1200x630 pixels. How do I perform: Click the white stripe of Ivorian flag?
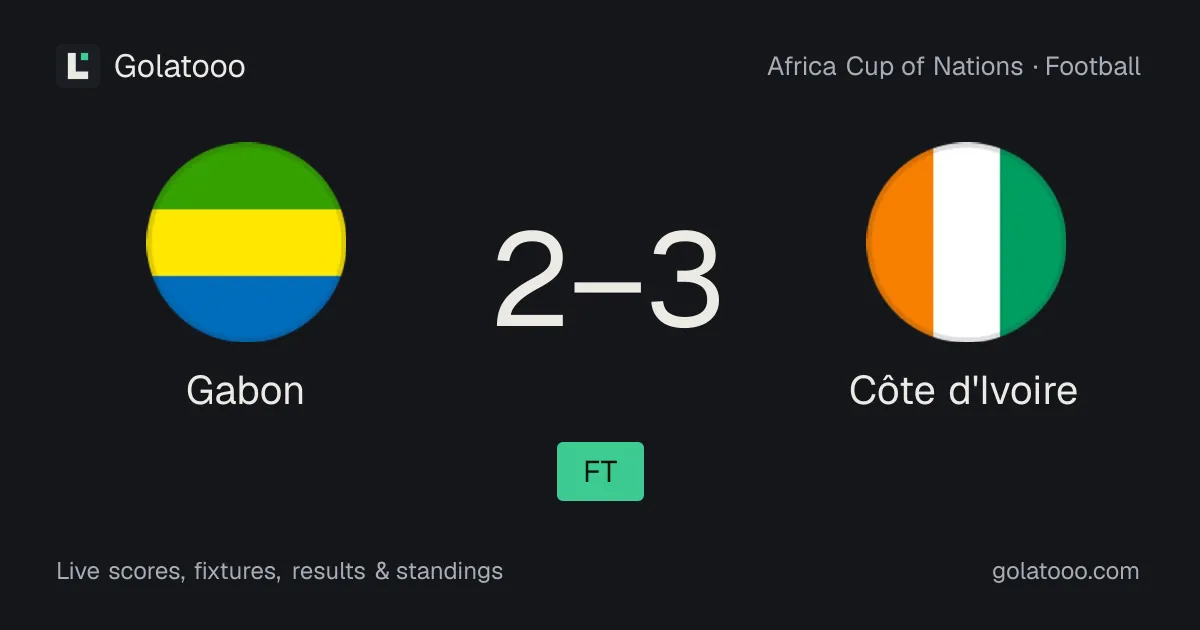[966, 242]
